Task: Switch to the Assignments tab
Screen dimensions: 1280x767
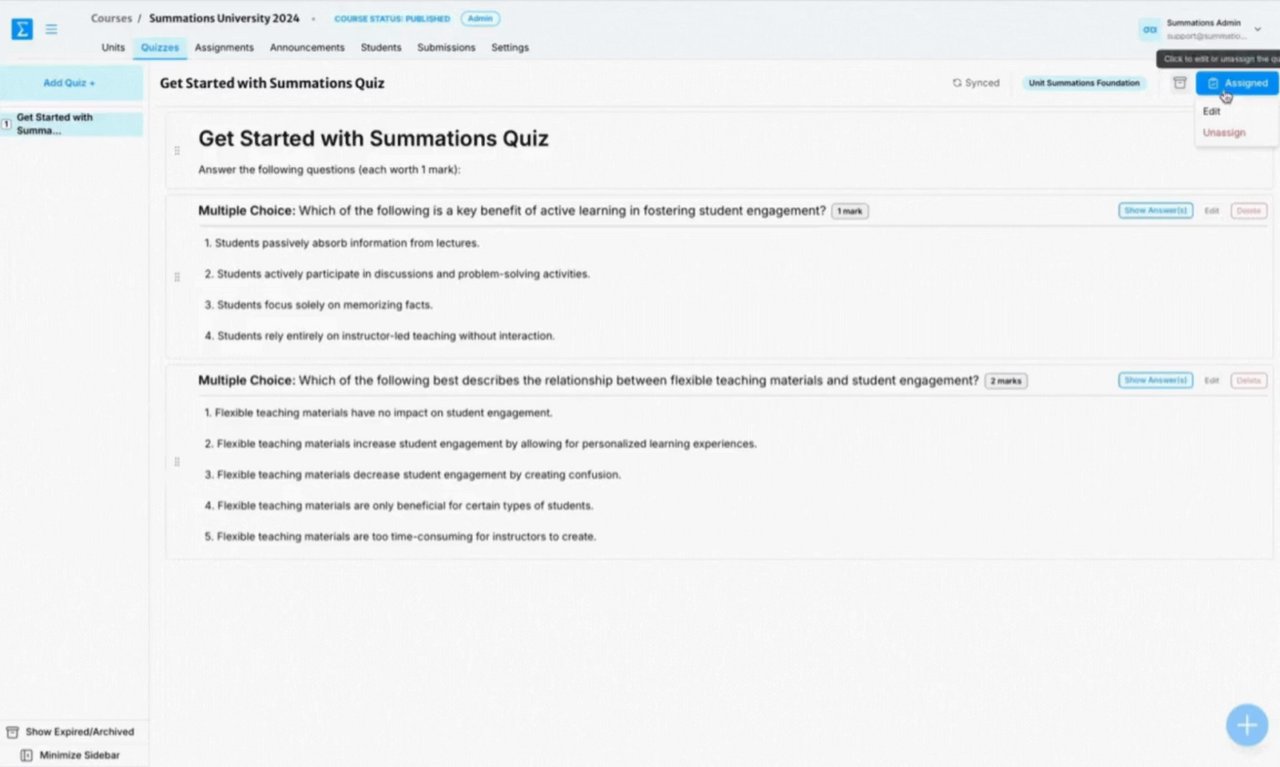Action: 224,47
